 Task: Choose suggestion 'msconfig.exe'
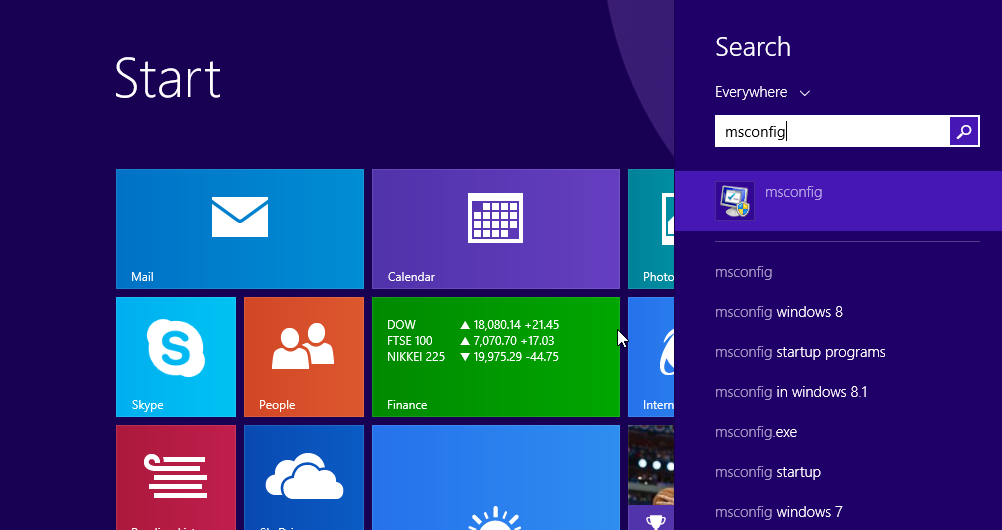756,432
